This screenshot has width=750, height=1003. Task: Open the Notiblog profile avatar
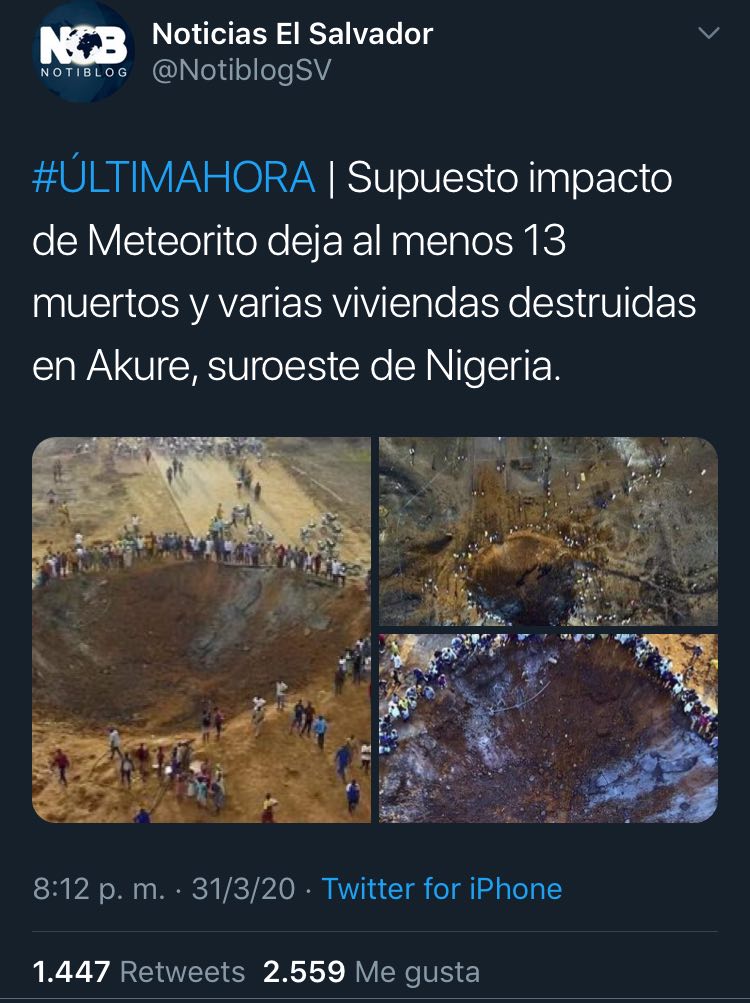pos(83,51)
